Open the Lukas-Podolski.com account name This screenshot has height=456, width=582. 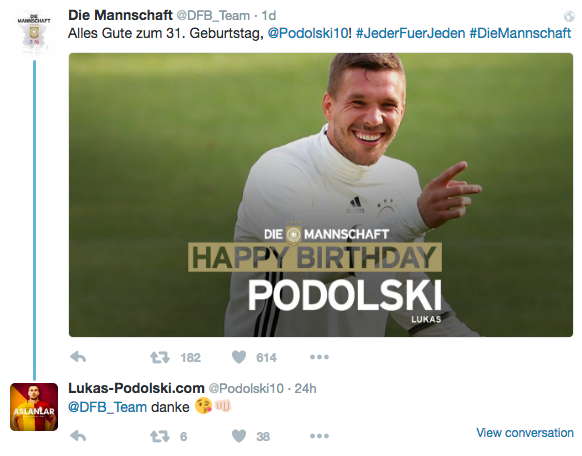pos(136,388)
